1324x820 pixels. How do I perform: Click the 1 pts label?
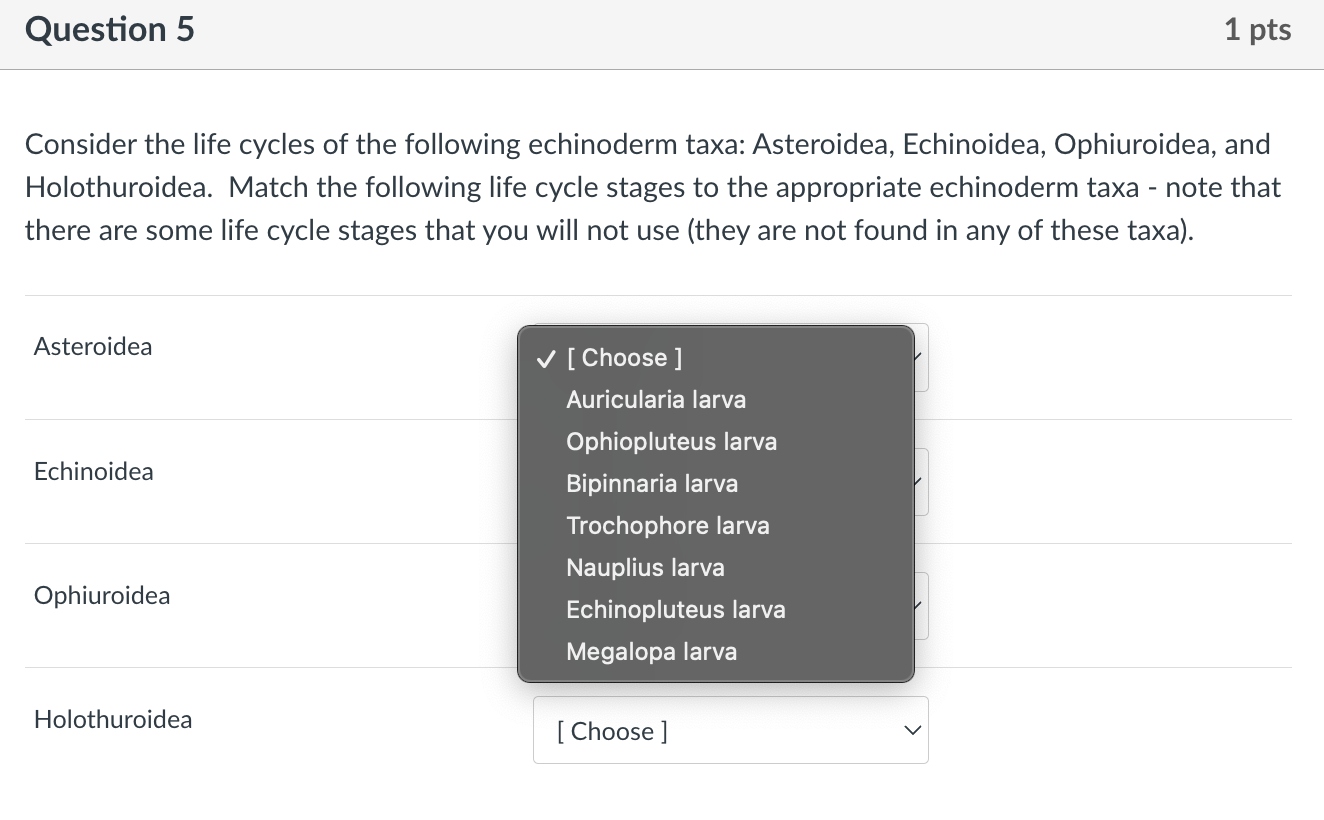[x=1258, y=29]
